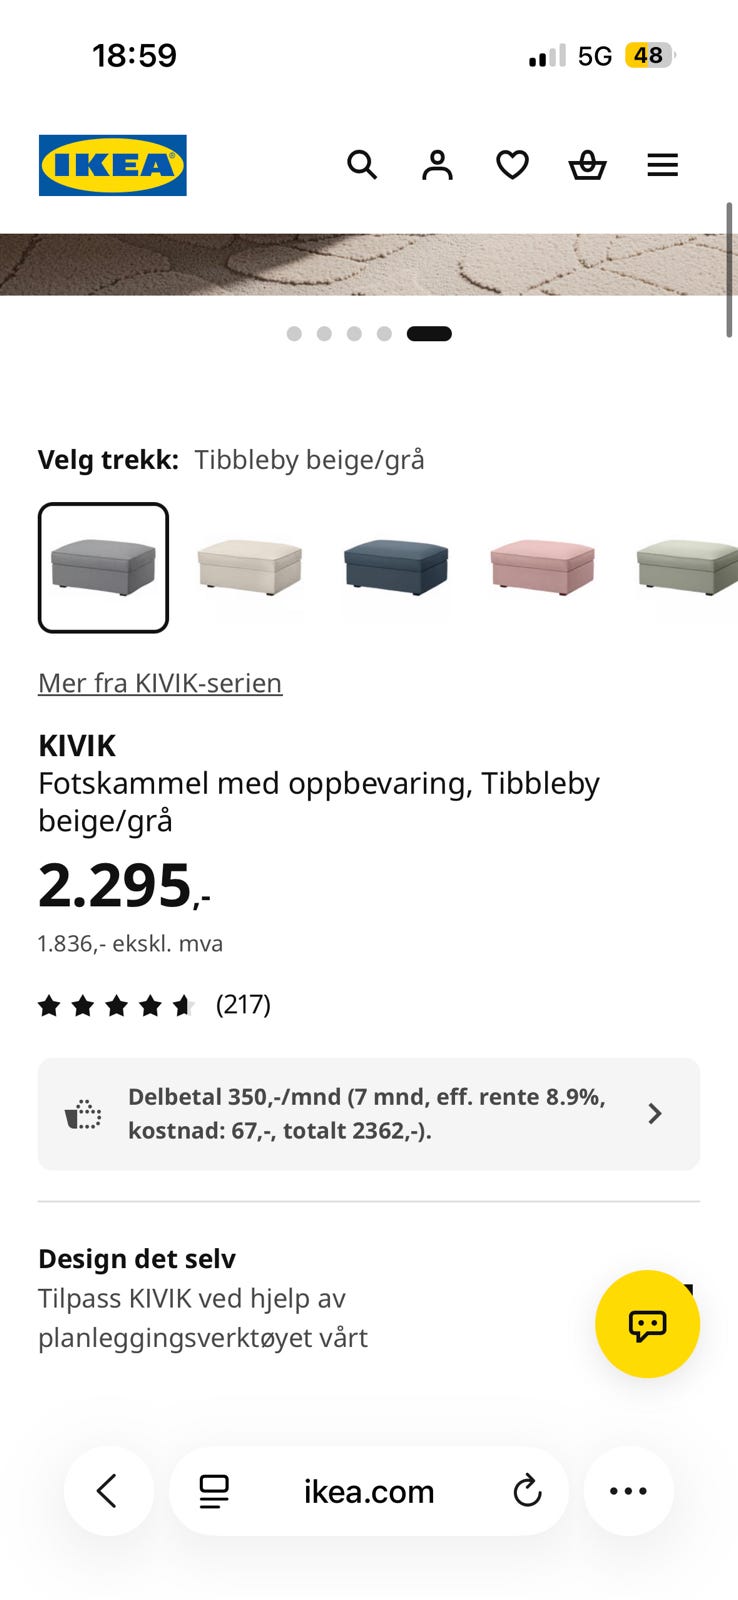Open browser three-dots more options
Screen dimensions: 738x1600
[628, 1491]
